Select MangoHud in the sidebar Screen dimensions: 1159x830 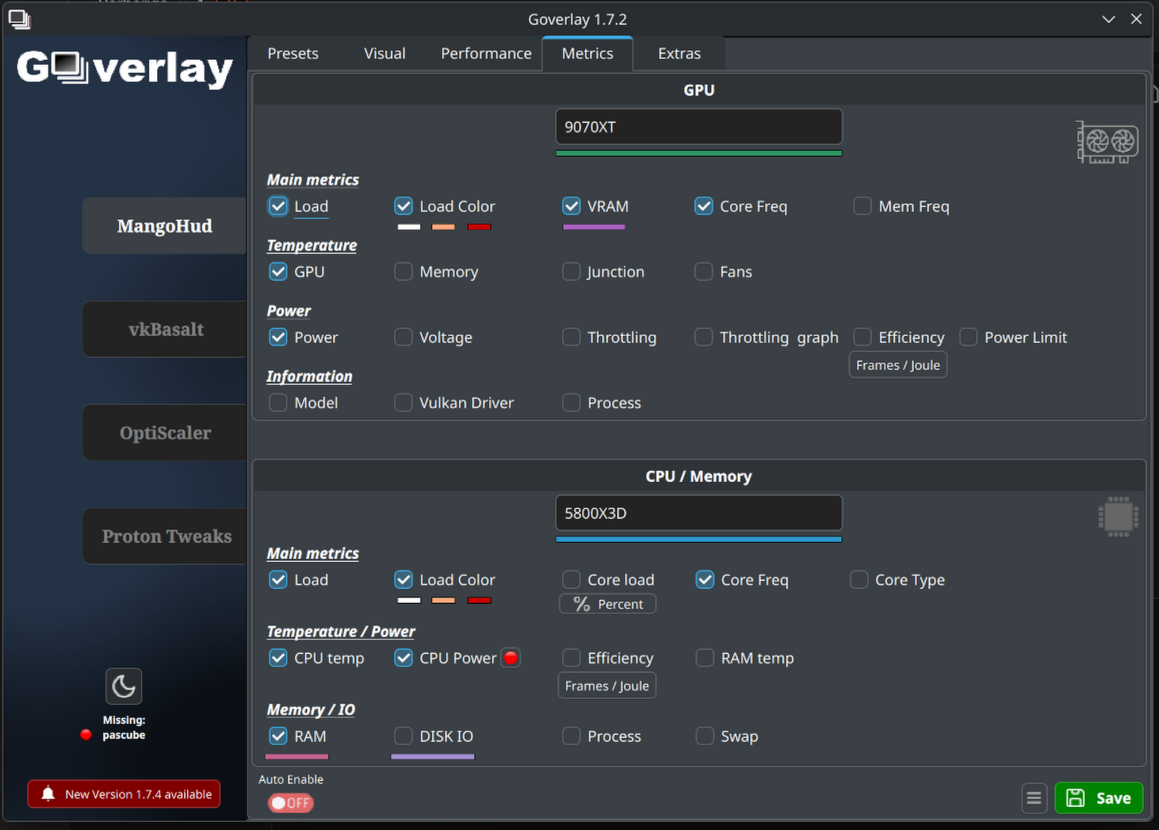coord(164,225)
